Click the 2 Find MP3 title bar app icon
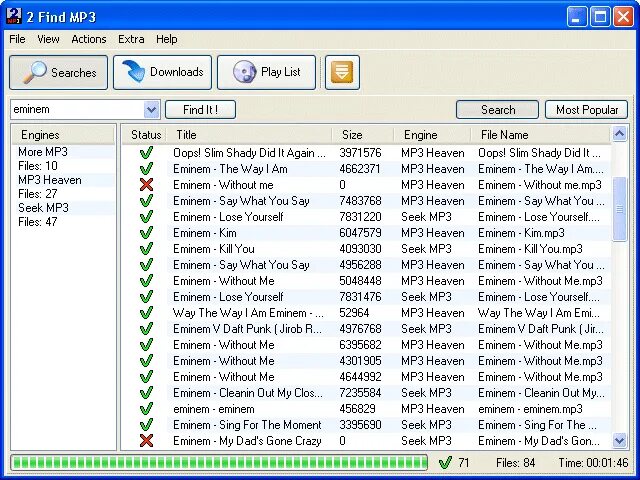The height and width of the screenshot is (480, 640). pyautogui.click(x=14, y=16)
